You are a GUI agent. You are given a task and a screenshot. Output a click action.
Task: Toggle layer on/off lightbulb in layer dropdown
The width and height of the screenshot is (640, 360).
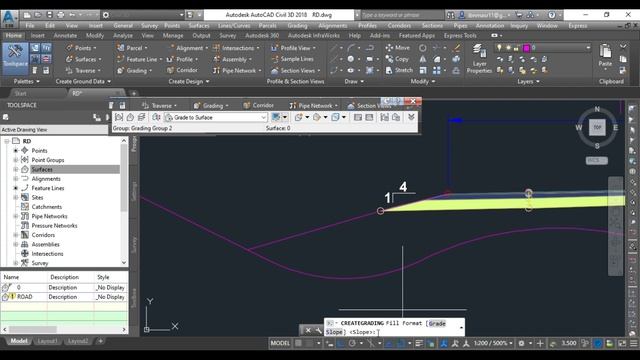click(499, 48)
